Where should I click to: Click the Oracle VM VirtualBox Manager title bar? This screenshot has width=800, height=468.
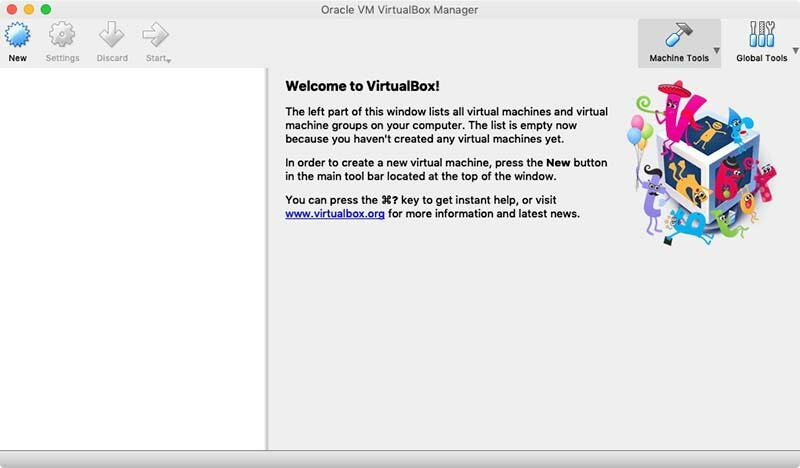400,9
